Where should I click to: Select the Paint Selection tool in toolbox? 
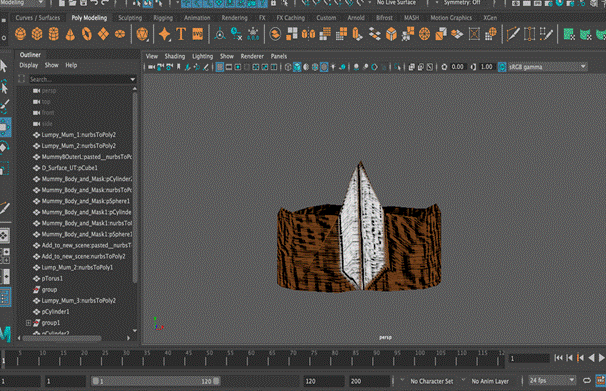click(4, 106)
